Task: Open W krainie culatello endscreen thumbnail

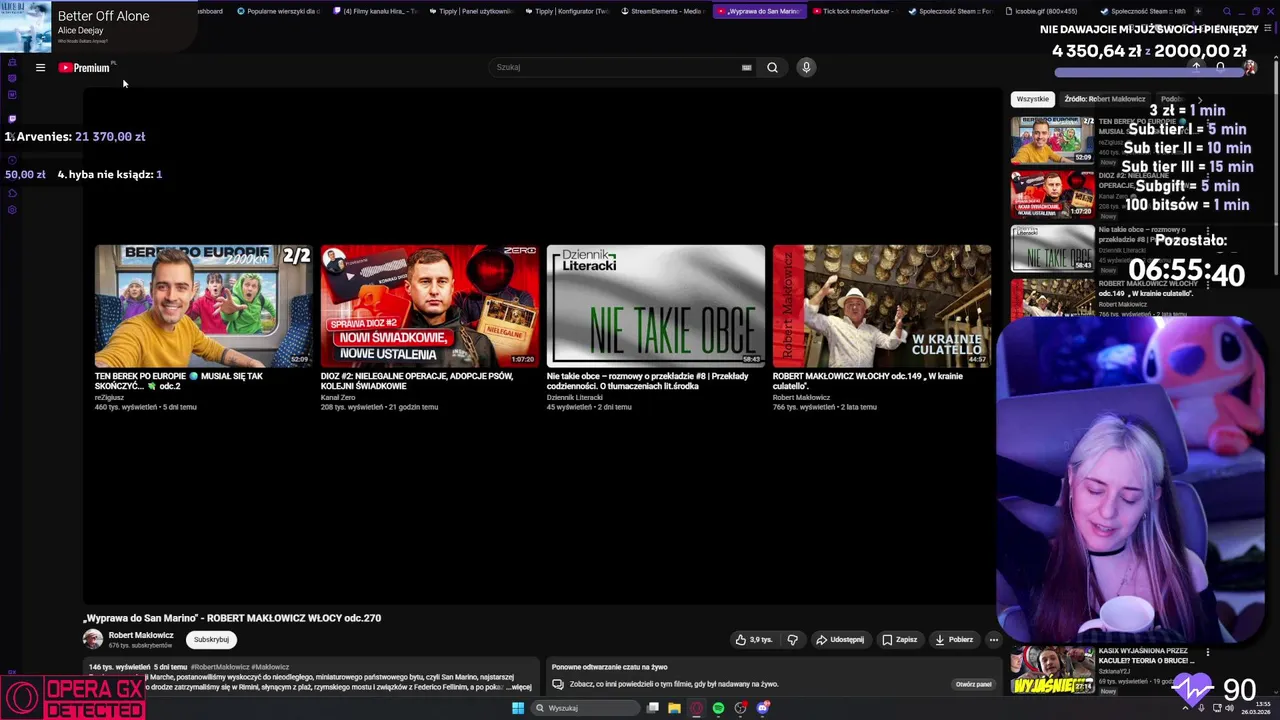Action: tap(881, 306)
